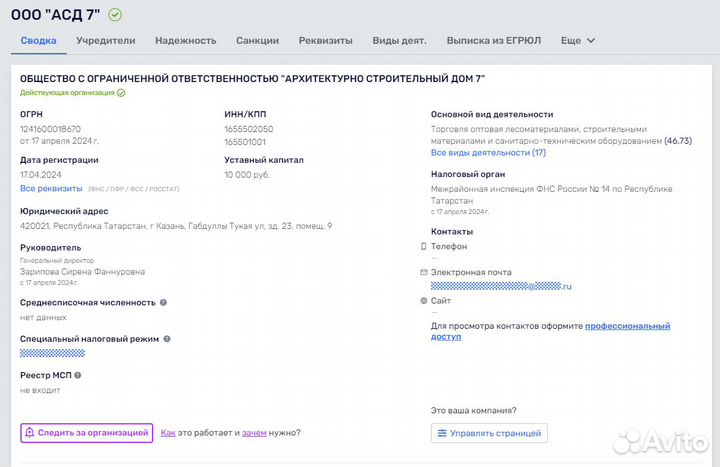
Task: Click the Как link about tracking
Action: tap(168, 433)
